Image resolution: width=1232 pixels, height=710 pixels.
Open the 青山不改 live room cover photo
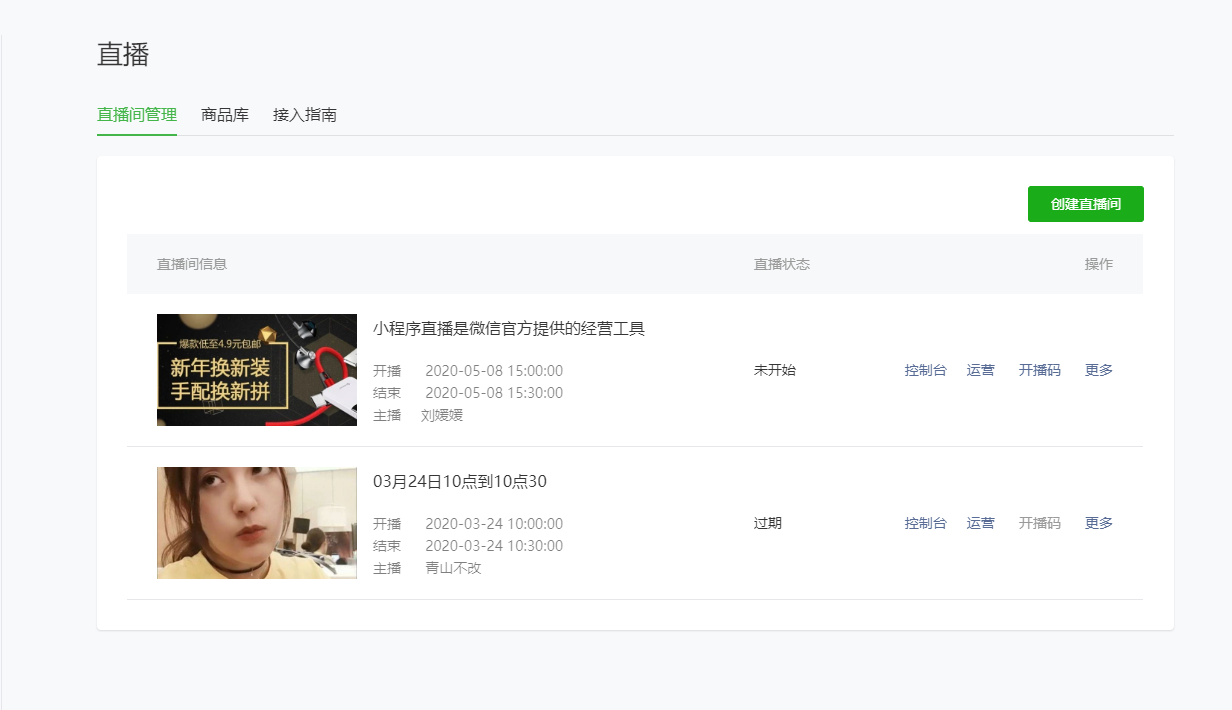tap(256, 523)
